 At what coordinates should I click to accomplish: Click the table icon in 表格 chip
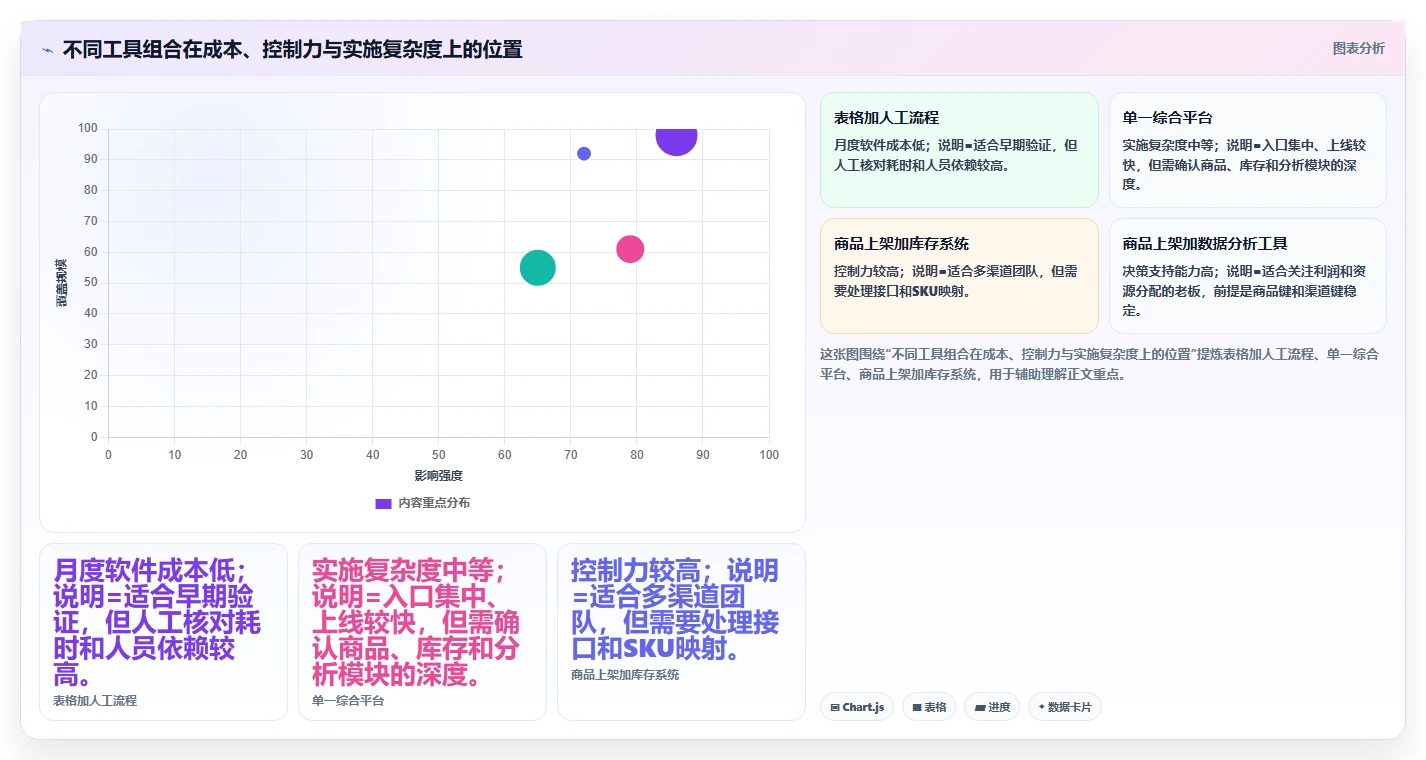(916, 707)
